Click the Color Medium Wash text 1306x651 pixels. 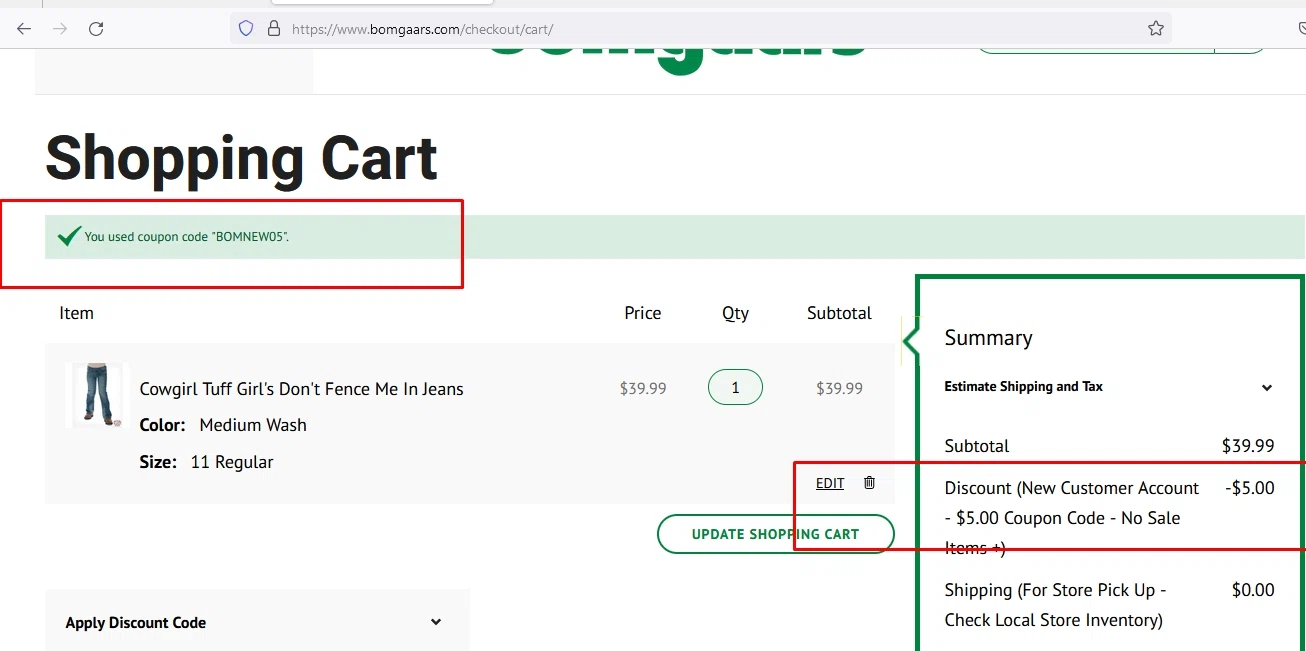pyautogui.click(x=223, y=425)
